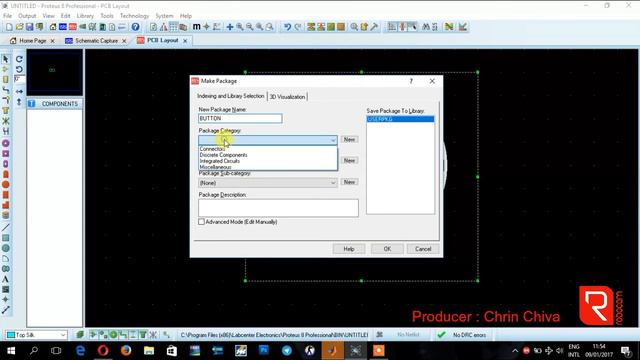Click the Rotate Anti-clockwise icon

point(19,69)
